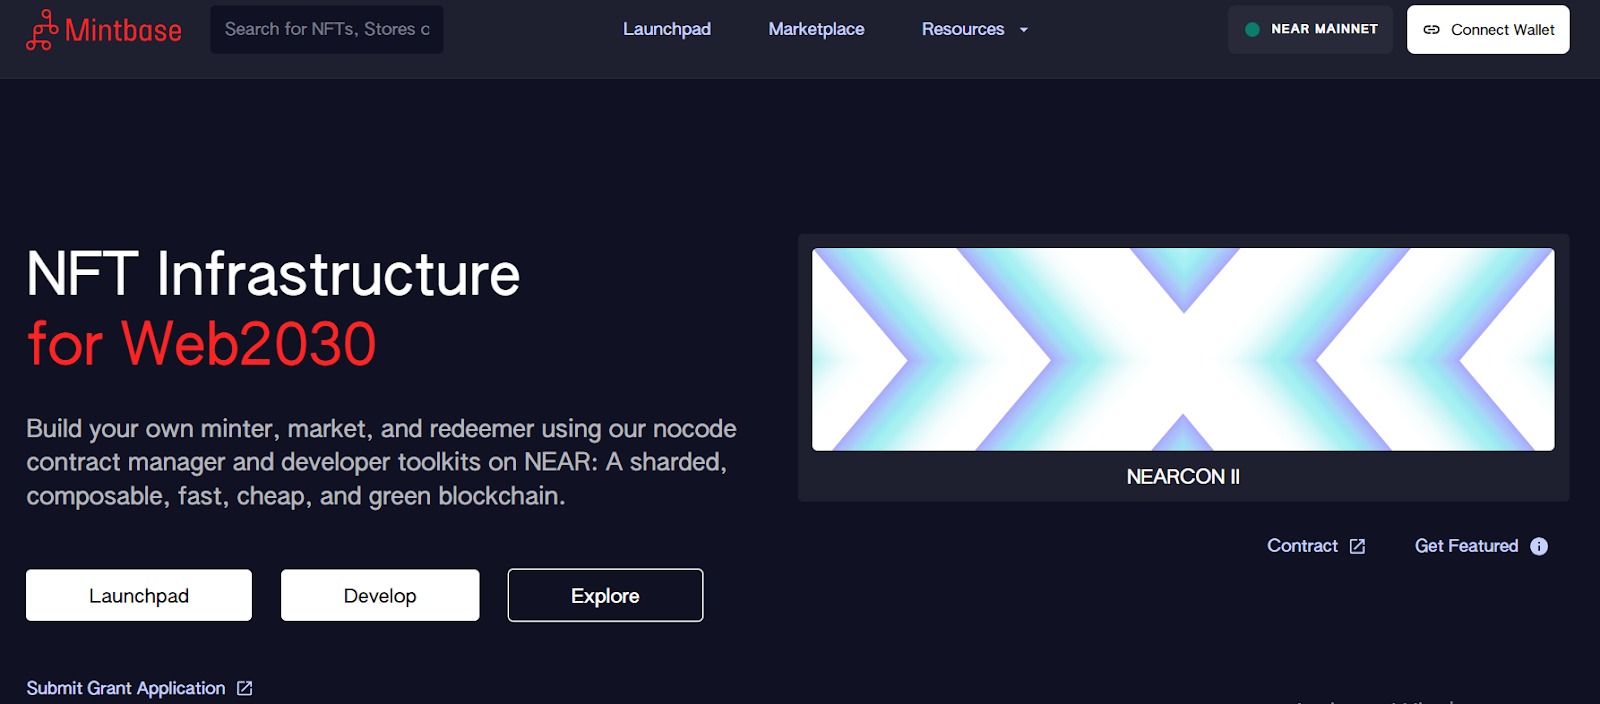Click the Mintbase logo
Screen dimensions: 1600x704
[104, 30]
